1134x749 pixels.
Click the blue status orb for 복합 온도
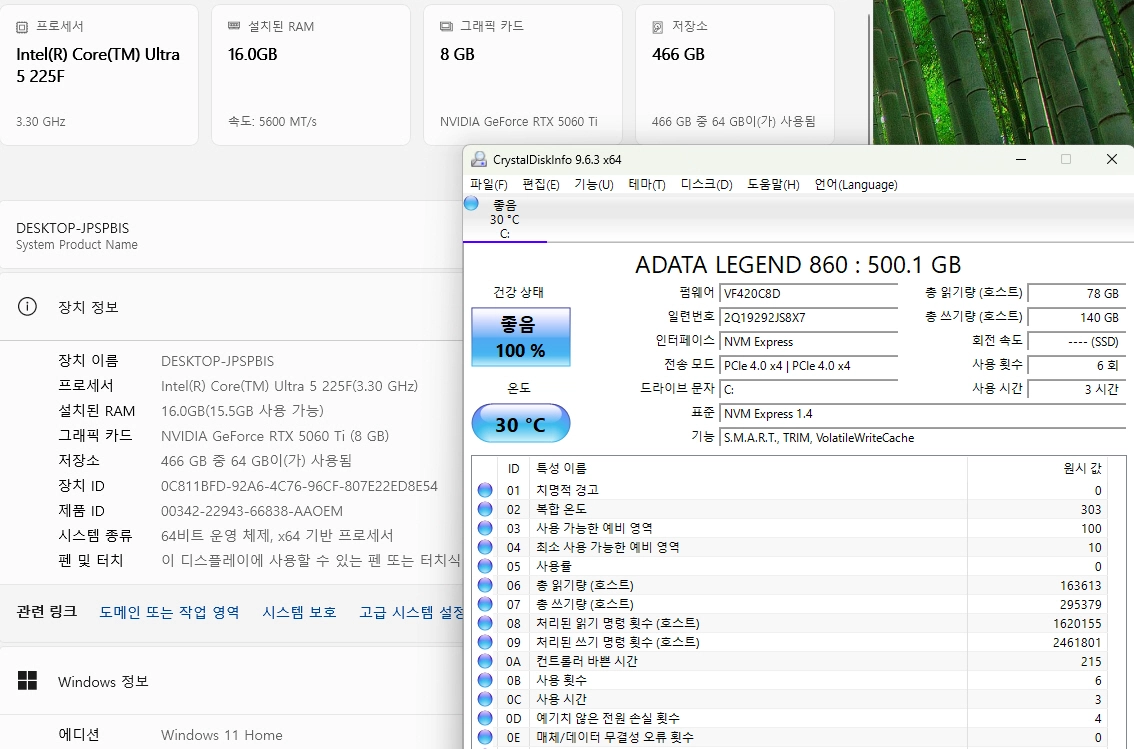pyautogui.click(x=485, y=509)
